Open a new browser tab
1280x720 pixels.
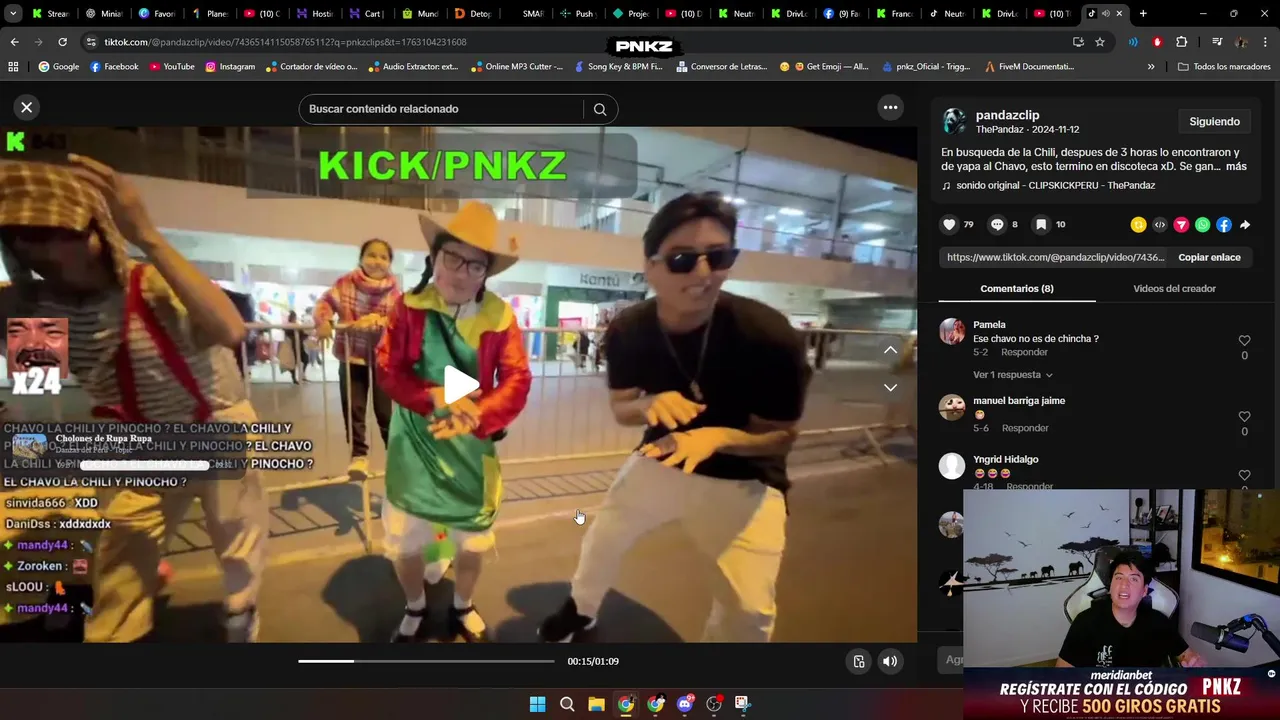click(1143, 14)
